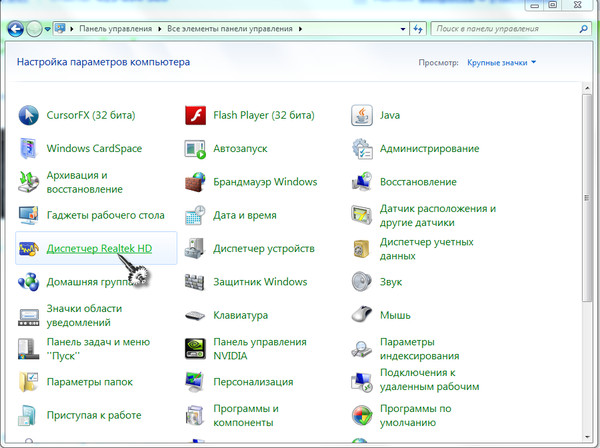This screenshot has width=600, height=448.
Task: Click the Персонализация text link
Action: click(x=253, y=382)
